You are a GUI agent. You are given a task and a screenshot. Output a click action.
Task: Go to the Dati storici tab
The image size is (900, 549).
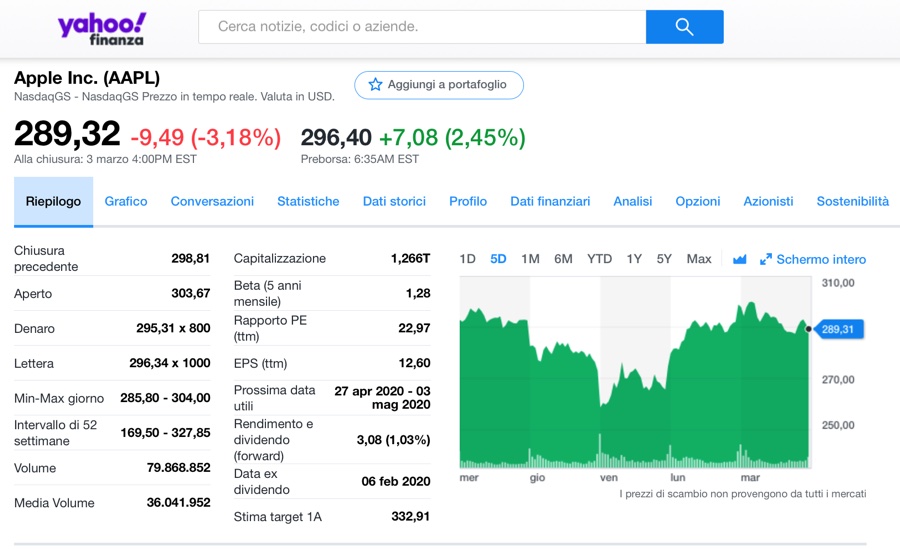point(394,201)
